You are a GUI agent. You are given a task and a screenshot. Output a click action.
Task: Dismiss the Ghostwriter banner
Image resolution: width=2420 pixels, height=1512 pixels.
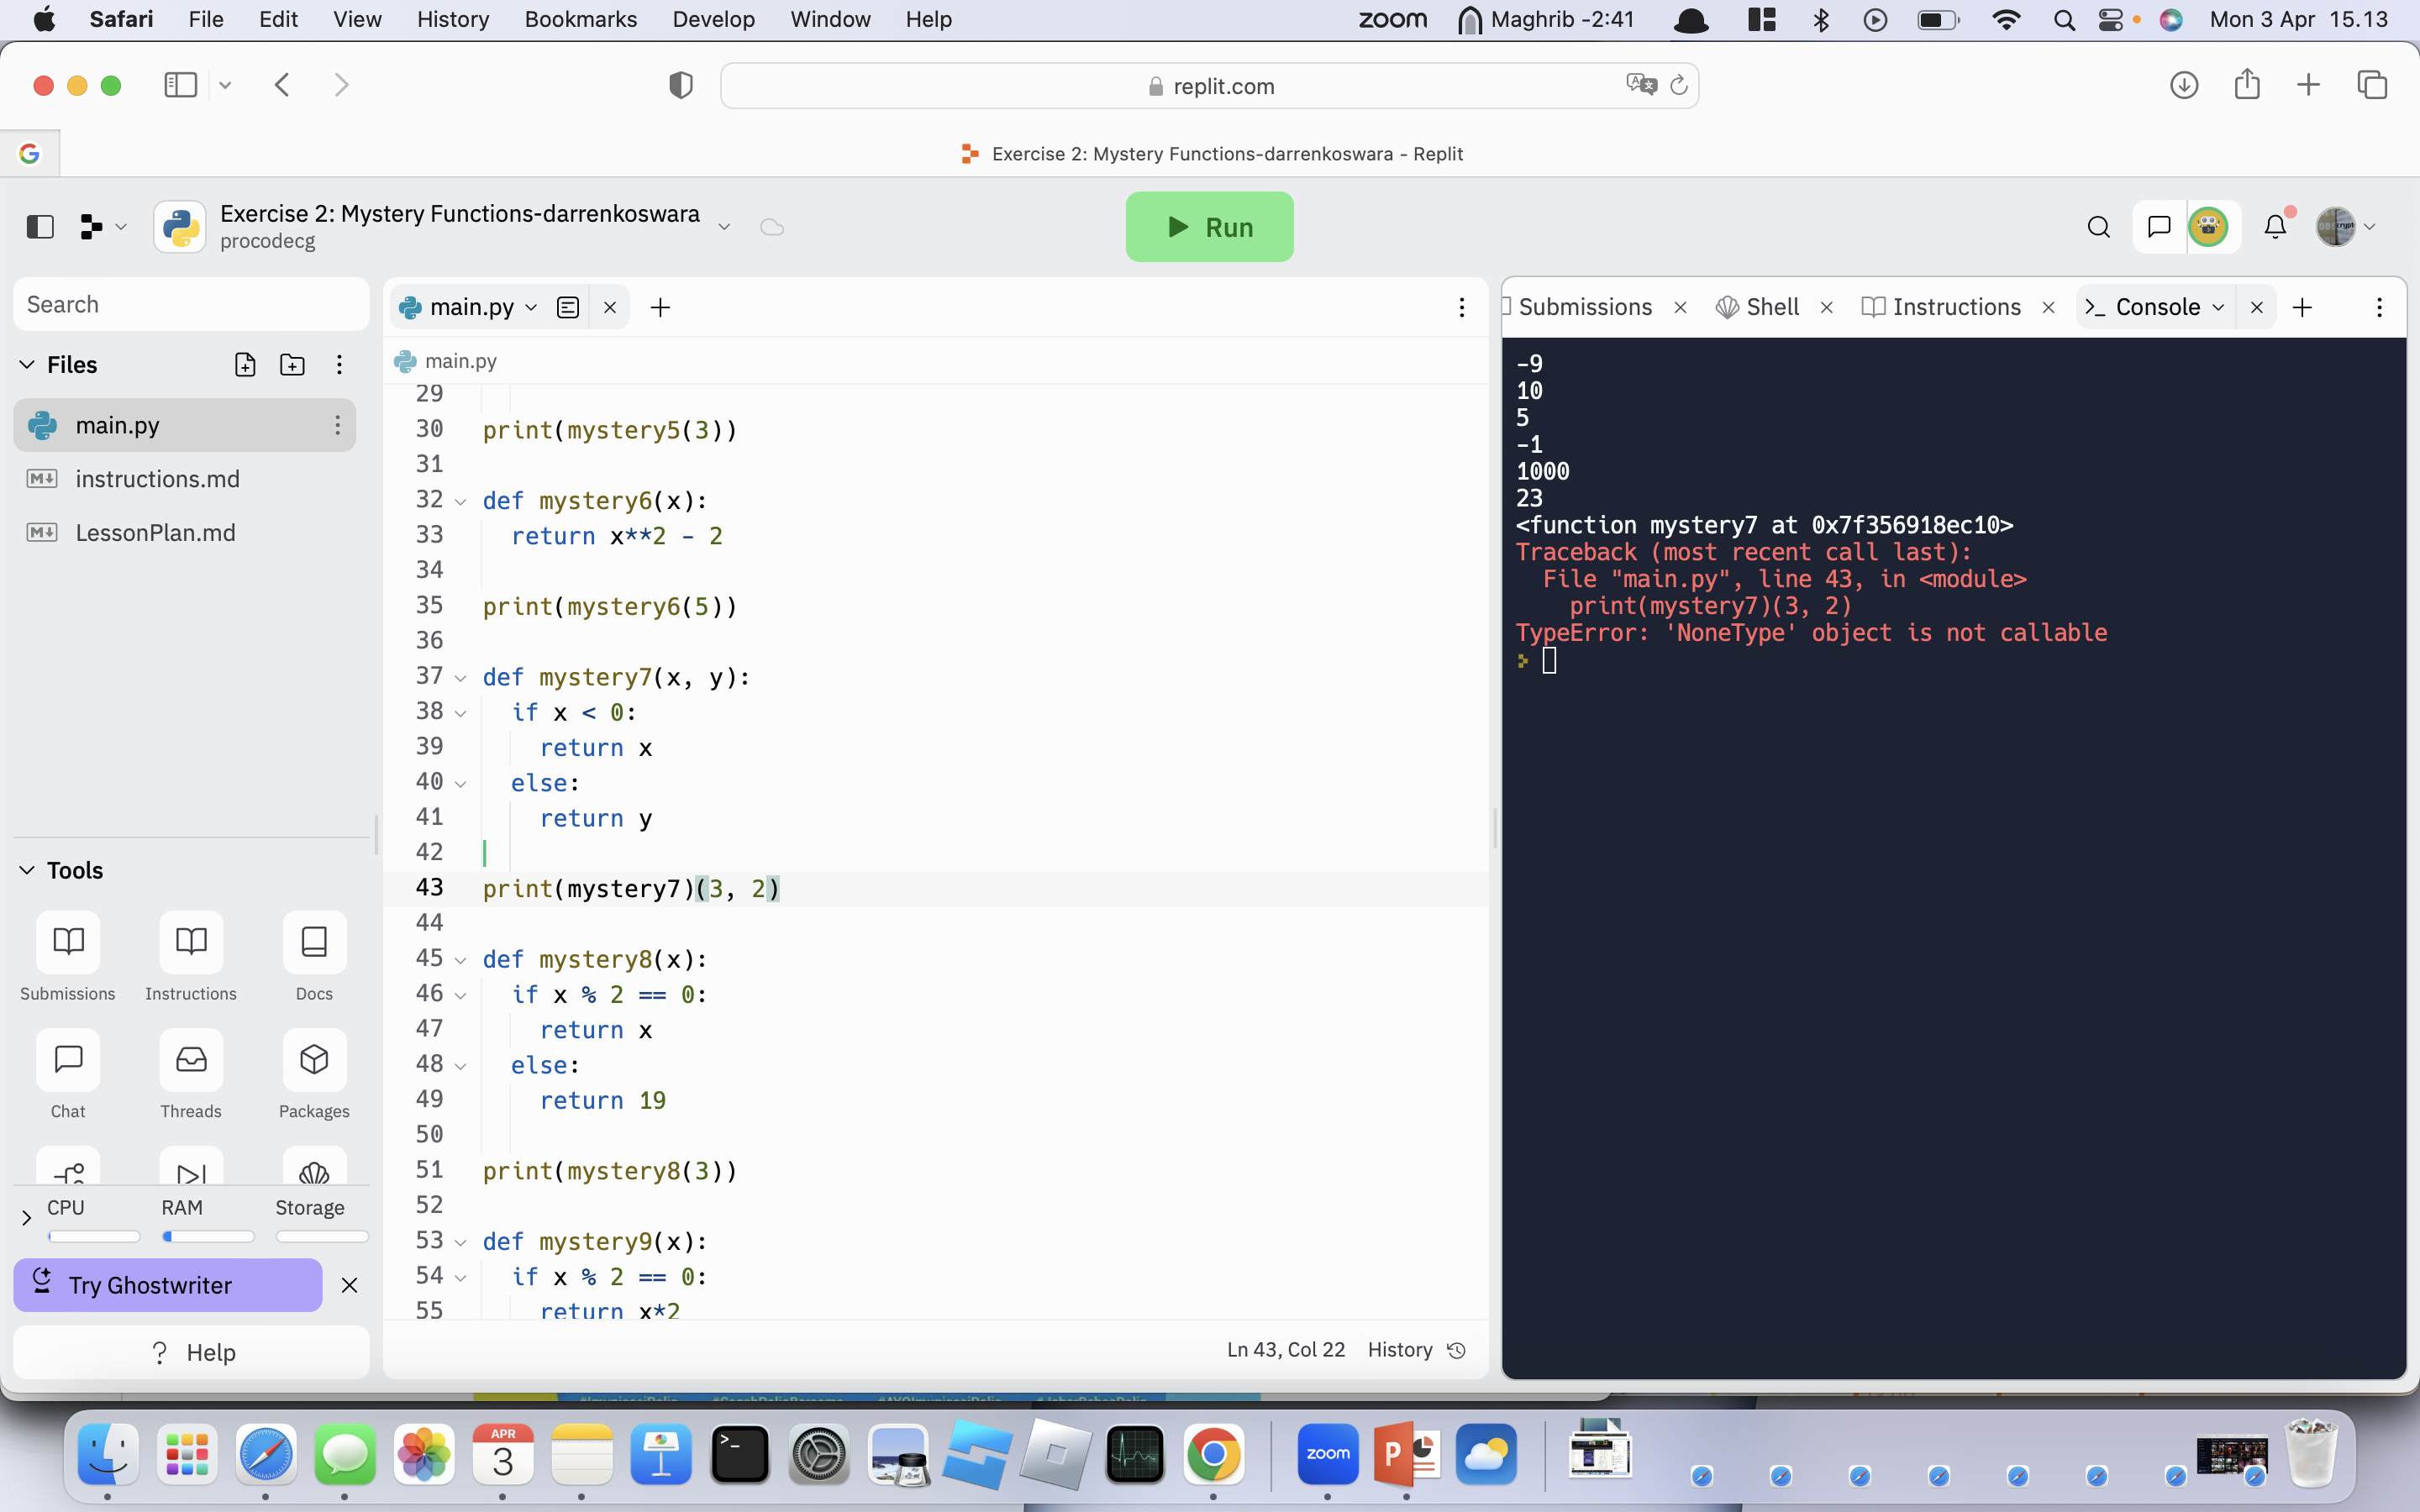tap(349, 1285)
